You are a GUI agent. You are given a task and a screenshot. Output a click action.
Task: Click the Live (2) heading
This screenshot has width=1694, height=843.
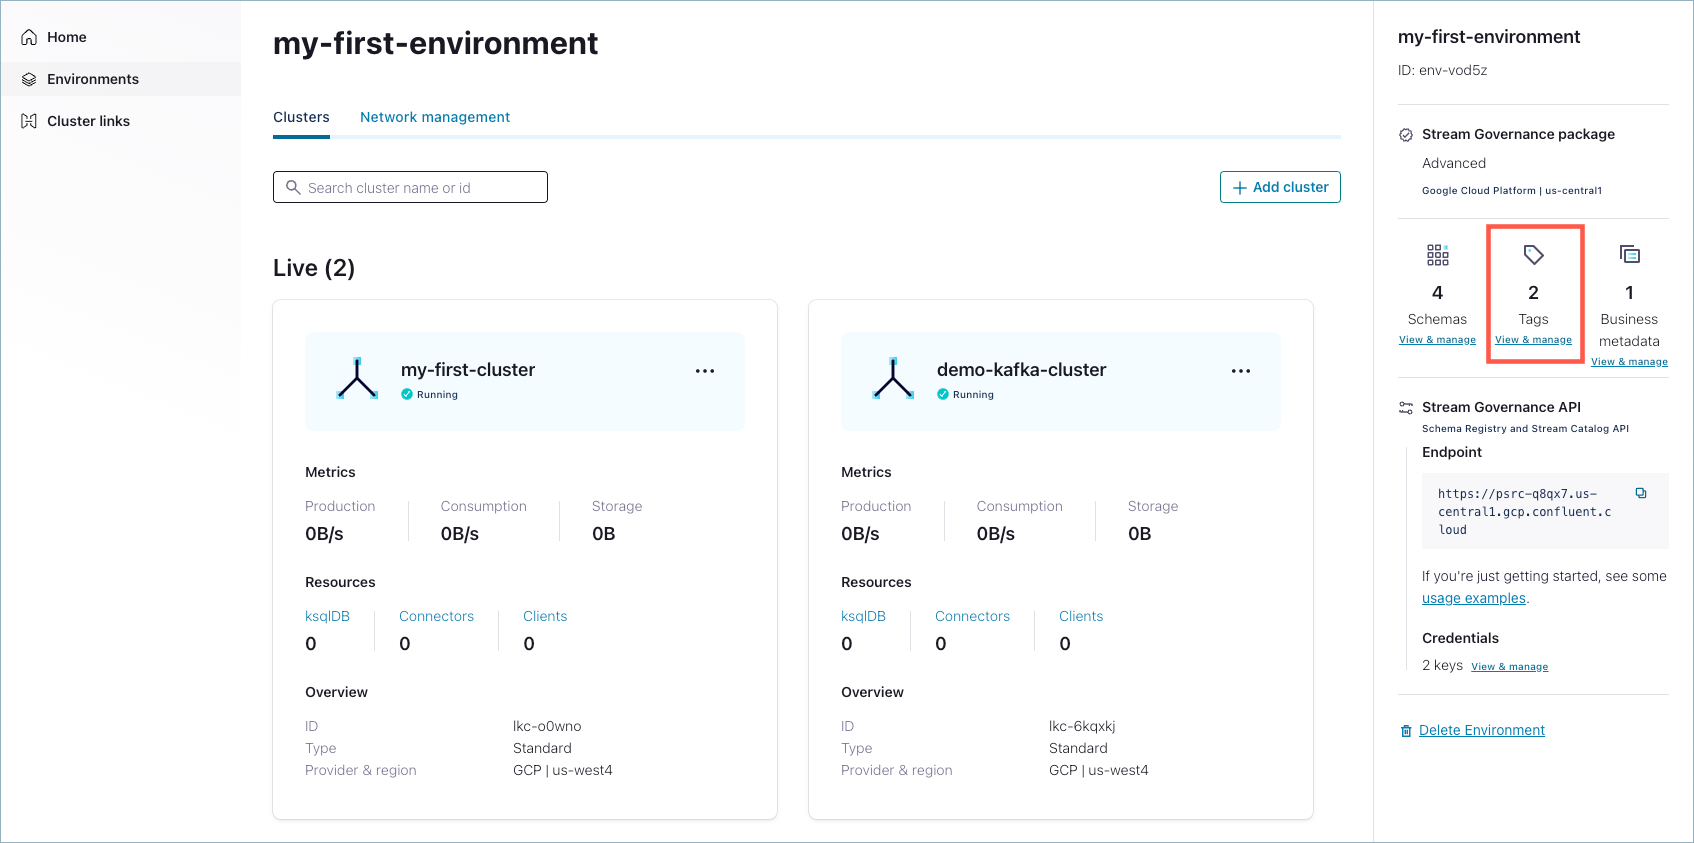(x=314, y=268)
